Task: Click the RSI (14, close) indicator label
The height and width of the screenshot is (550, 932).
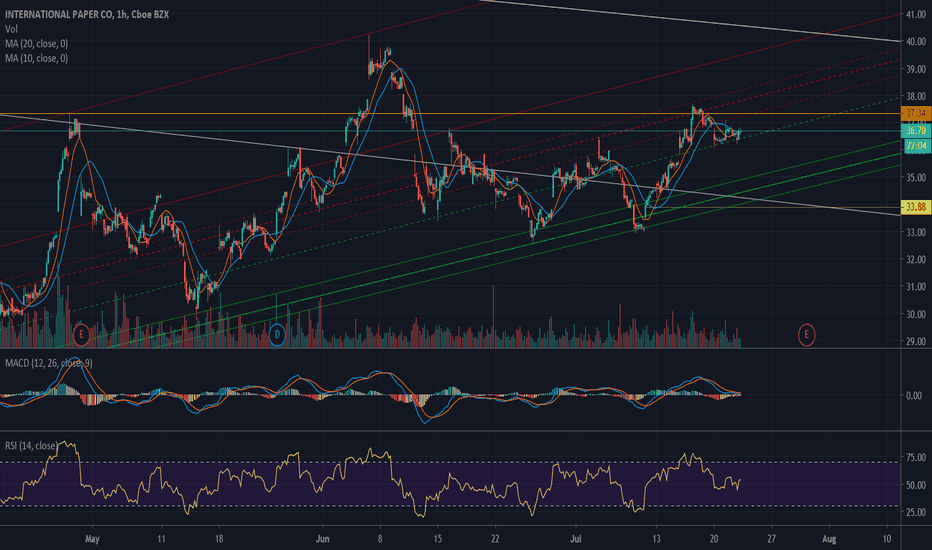Action: pos(32,445)
